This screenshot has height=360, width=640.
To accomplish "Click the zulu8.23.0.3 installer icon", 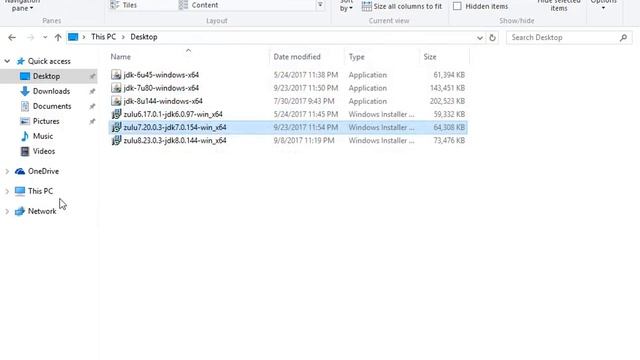I will (116, 140).
